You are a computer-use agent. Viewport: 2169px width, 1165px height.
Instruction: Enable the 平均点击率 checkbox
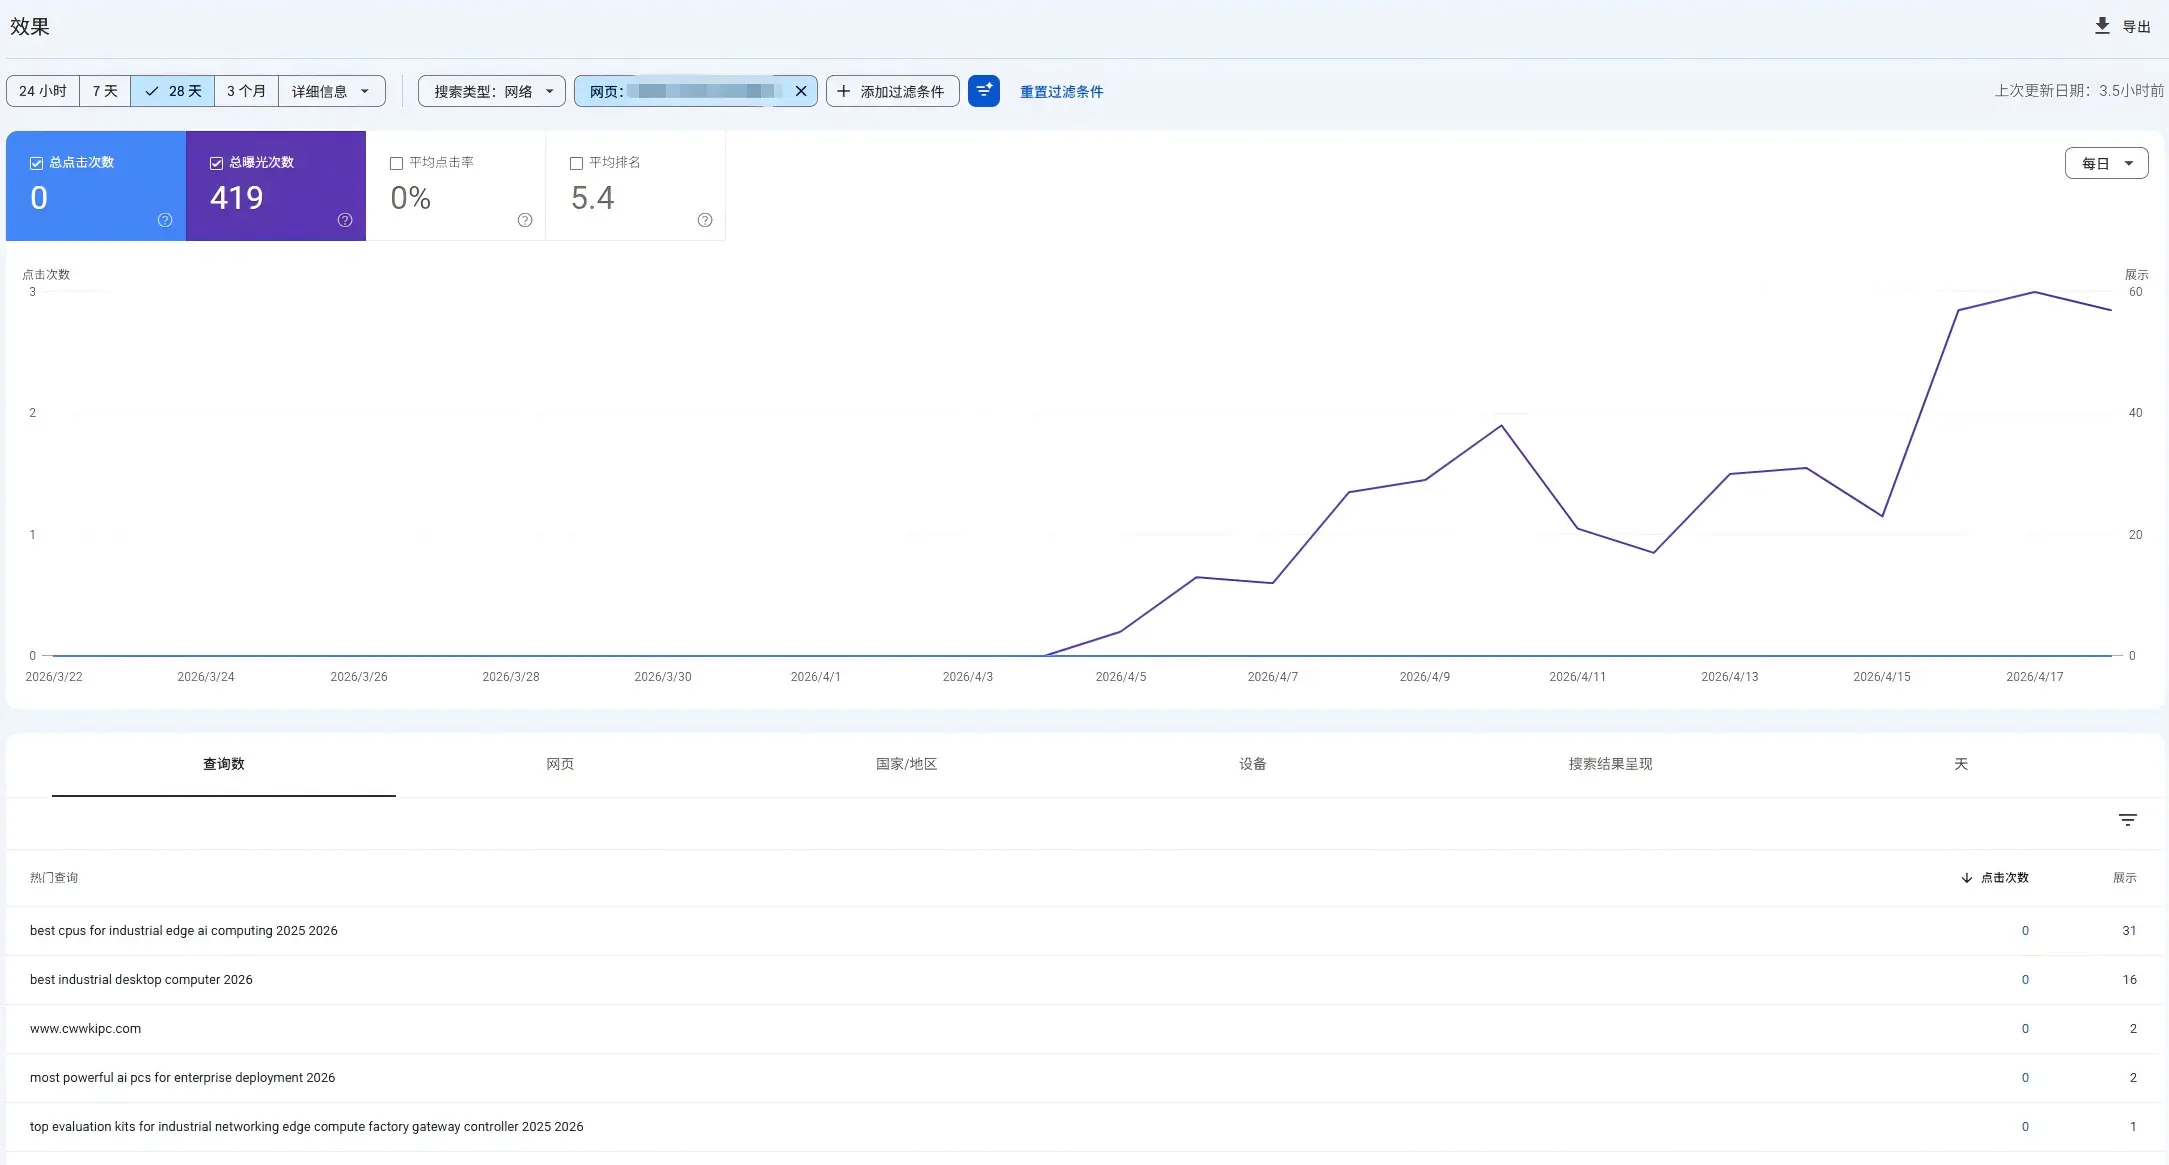pyautogui.click(x=396, y=163)
